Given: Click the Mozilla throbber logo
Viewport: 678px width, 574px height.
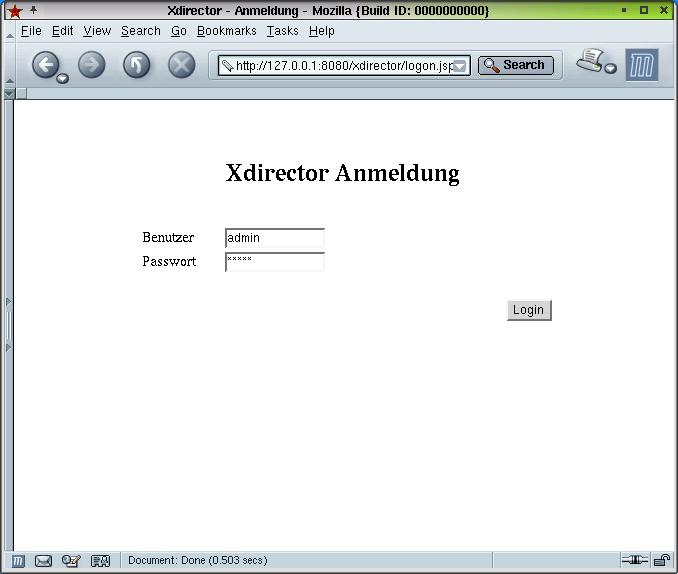Looking at the screenshot, I should click(x=642, y=65).
